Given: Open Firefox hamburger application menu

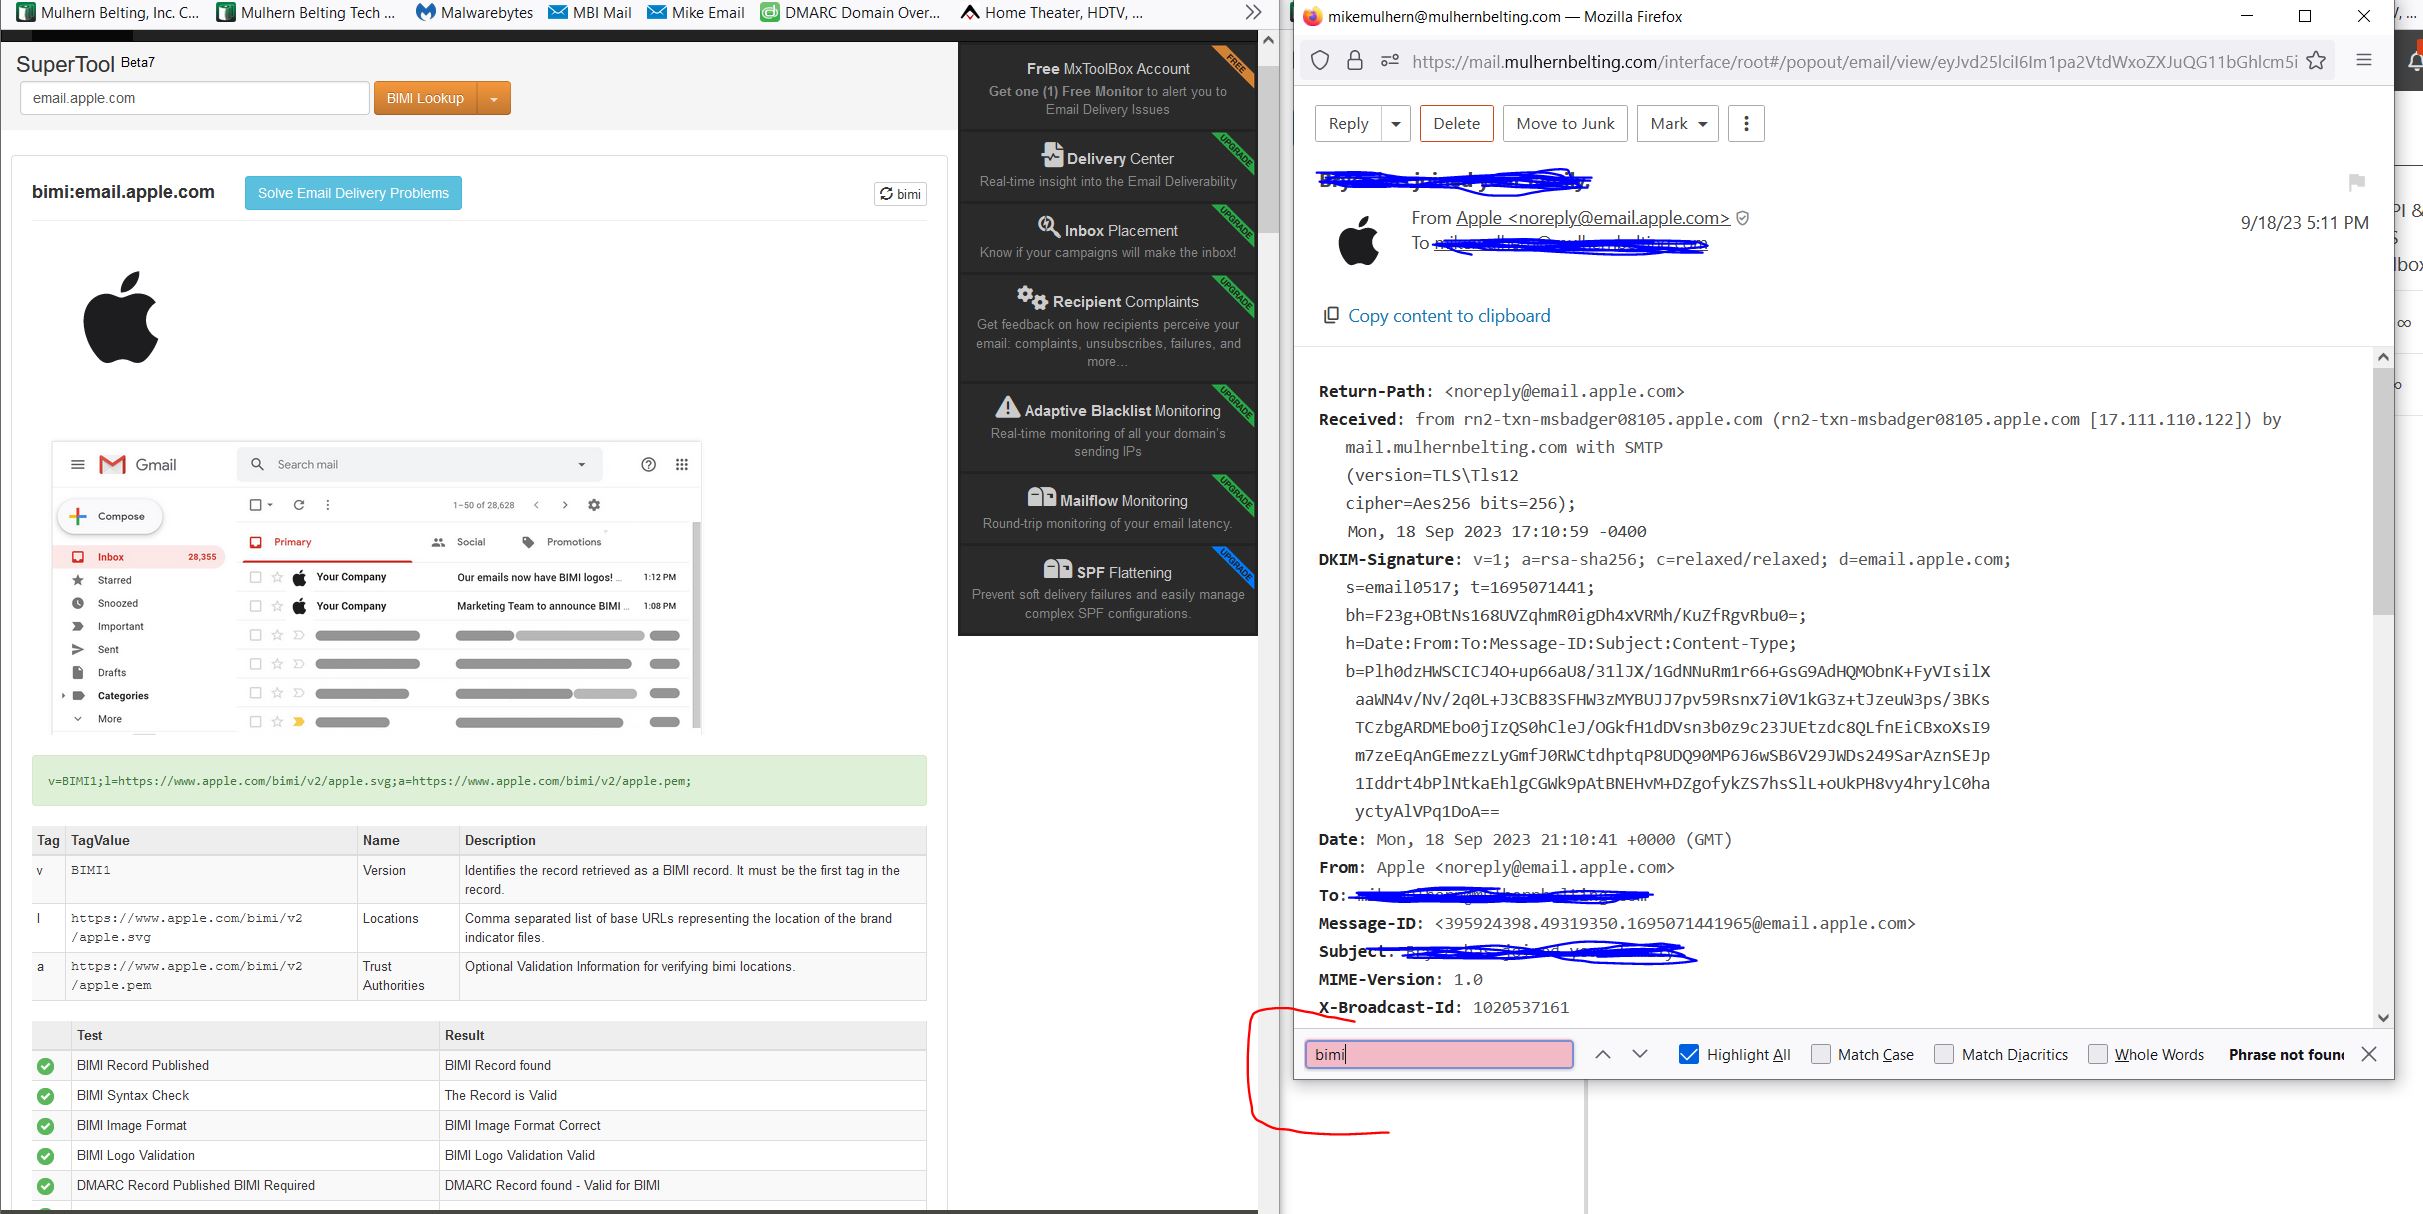Looking at the screenshot, I should point(2364,61).
